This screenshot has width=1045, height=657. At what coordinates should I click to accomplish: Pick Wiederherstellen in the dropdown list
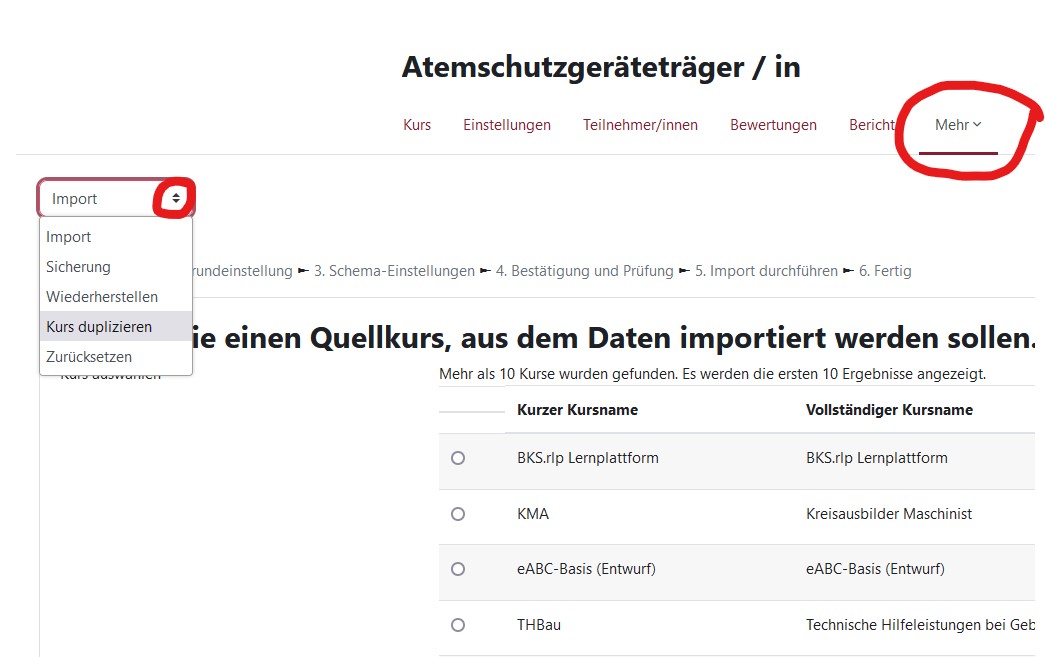tap(102, 297)
